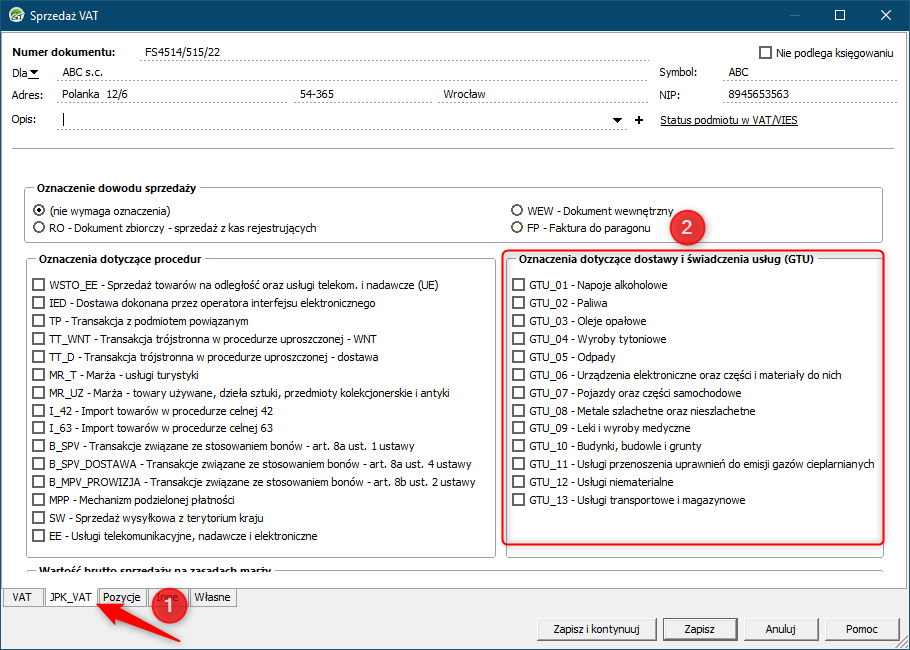
Task: Open the Dla dropdown arrow
Action: [x=34, y=73]
